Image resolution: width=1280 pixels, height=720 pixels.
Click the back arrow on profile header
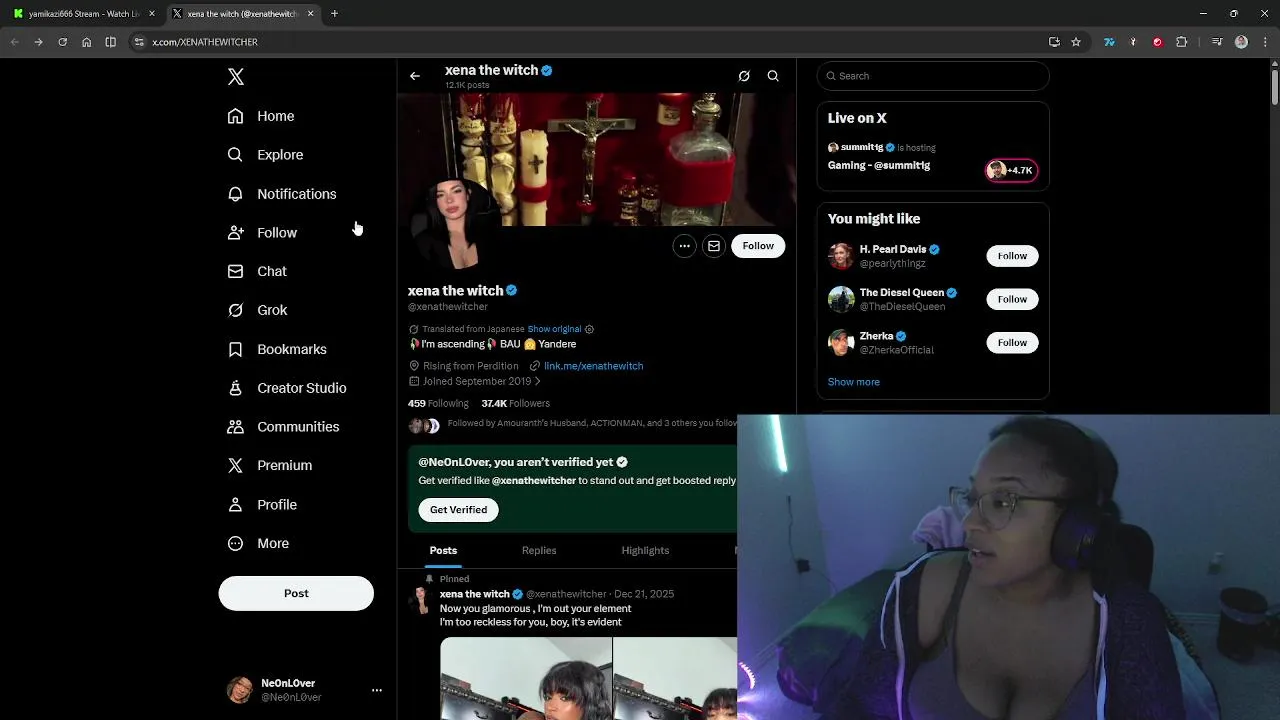(415, 76)
